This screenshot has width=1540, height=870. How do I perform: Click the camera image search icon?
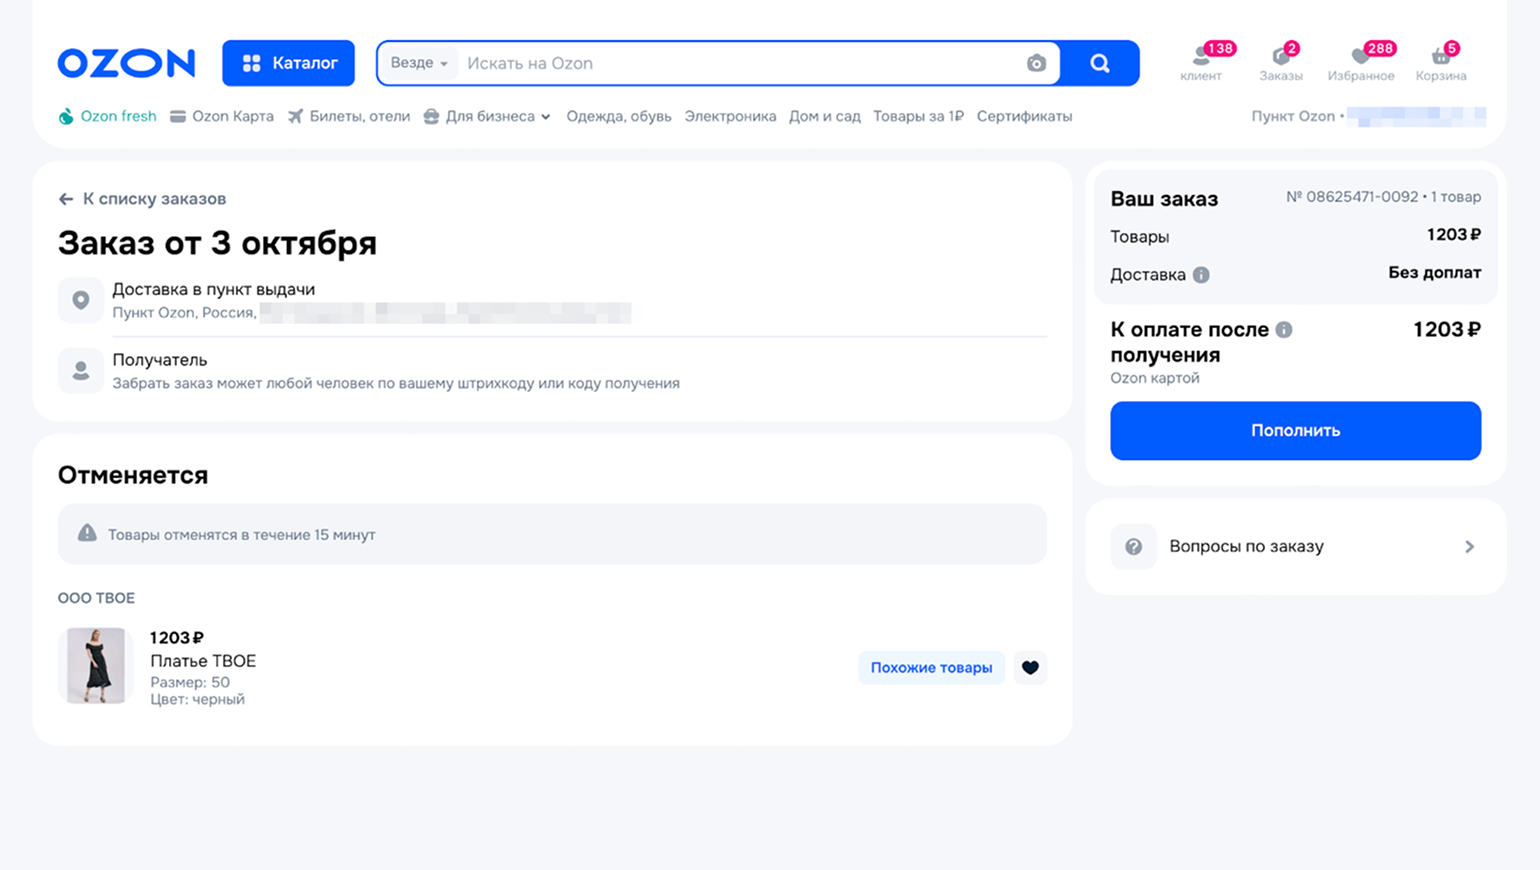(1036, 63)
